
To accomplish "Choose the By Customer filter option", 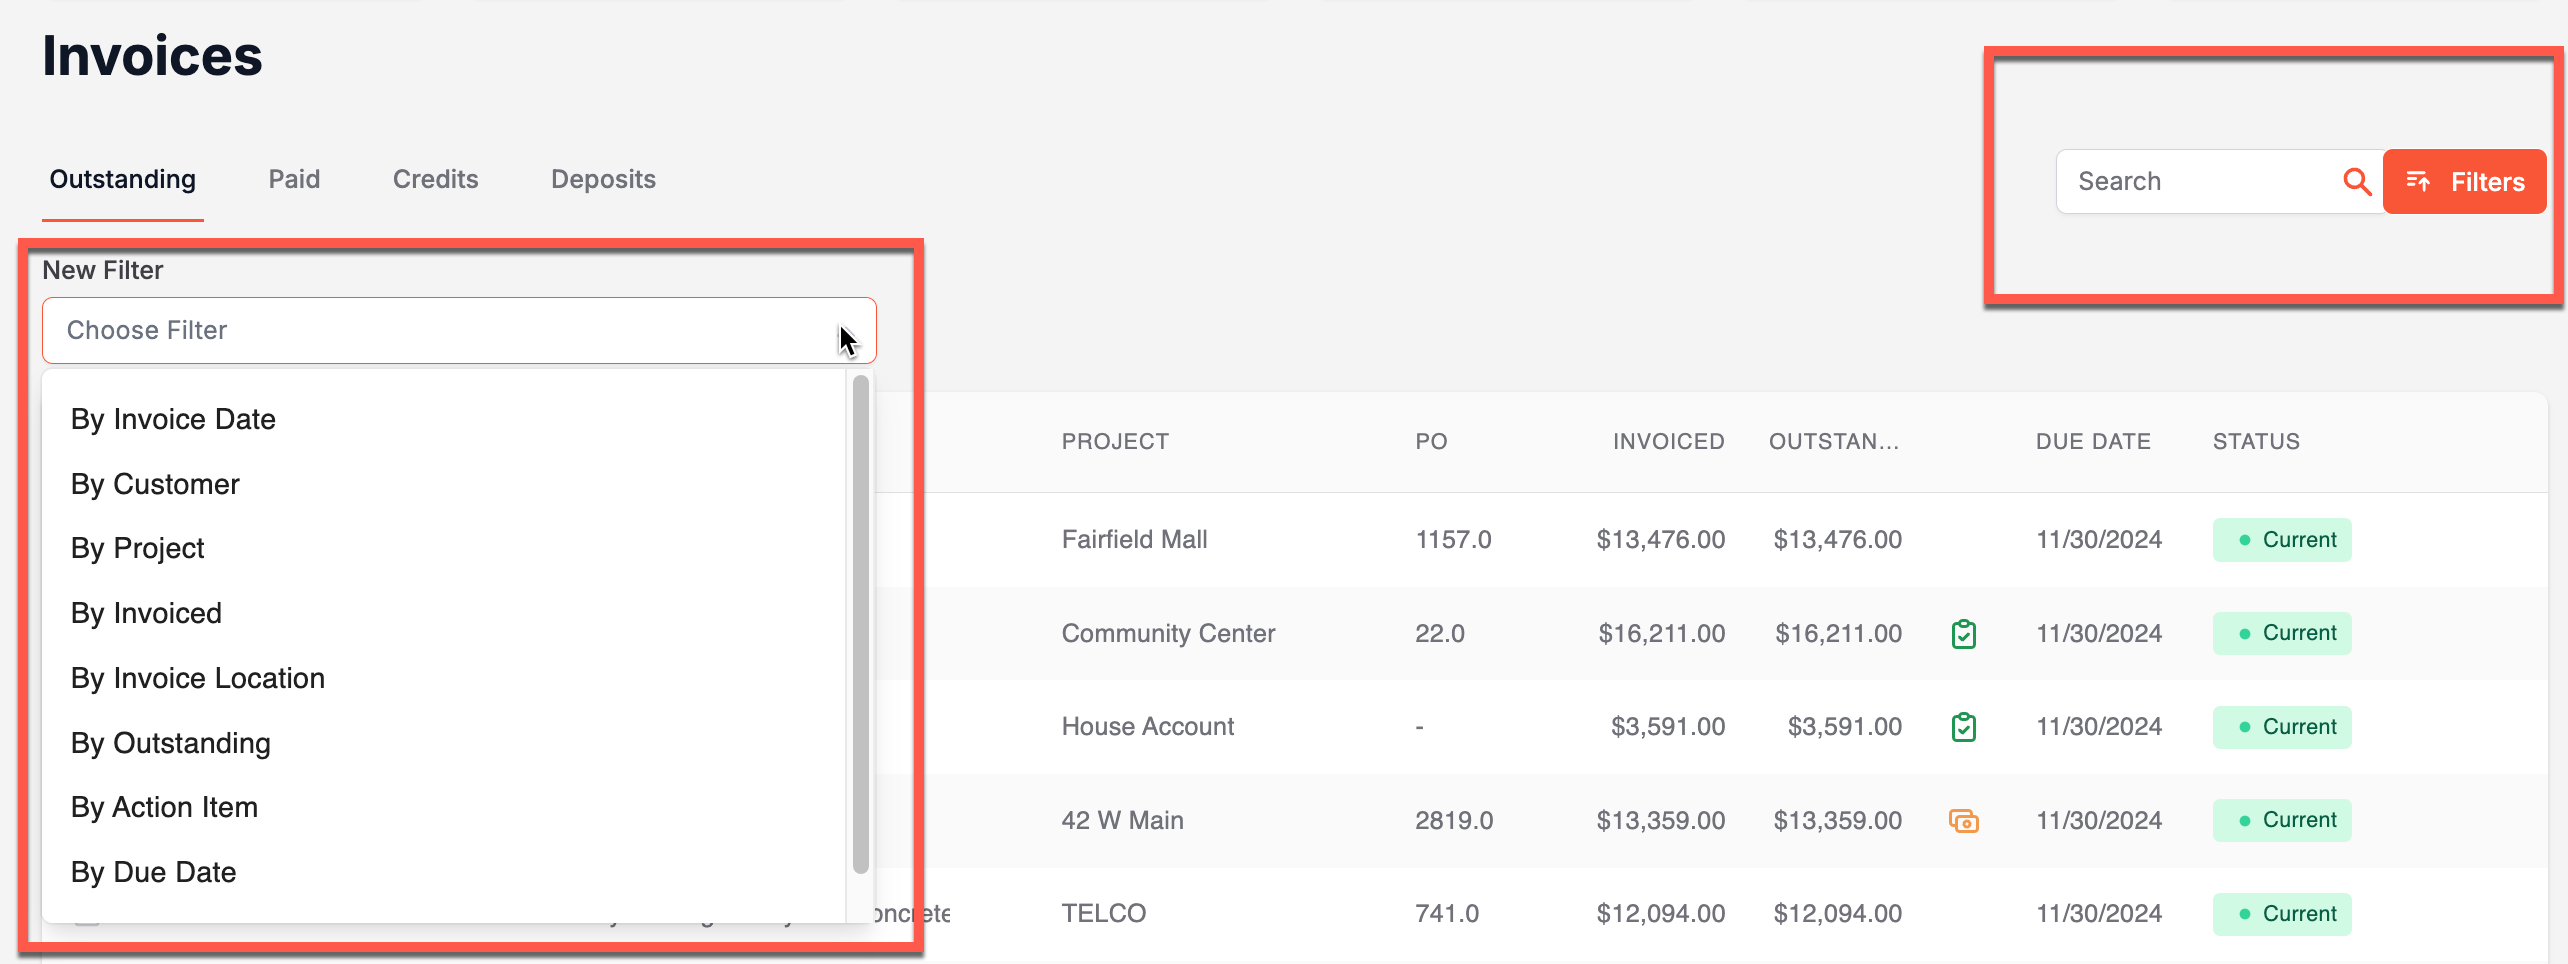I will pos(155,484).
